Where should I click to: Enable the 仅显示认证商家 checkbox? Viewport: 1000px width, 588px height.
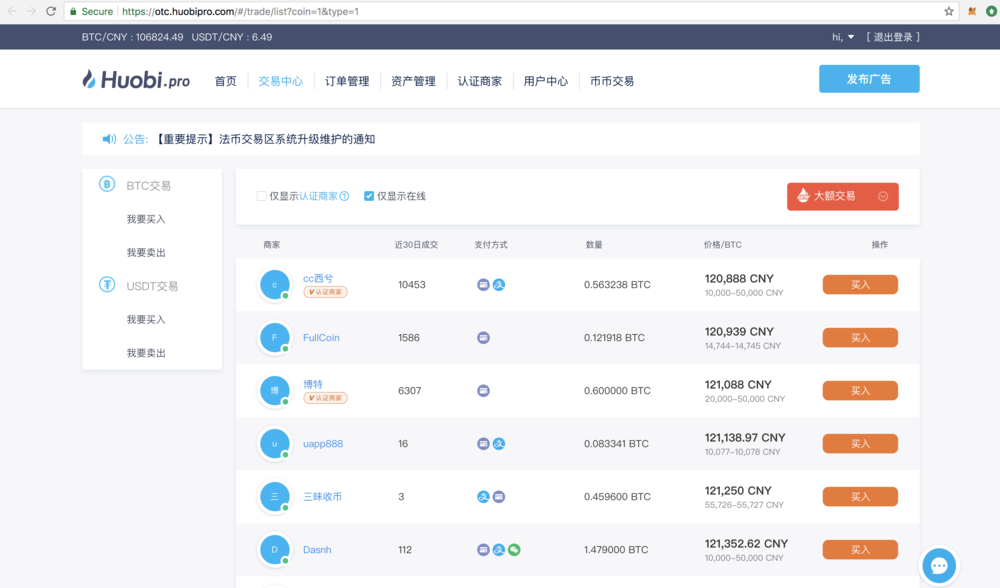261,196
